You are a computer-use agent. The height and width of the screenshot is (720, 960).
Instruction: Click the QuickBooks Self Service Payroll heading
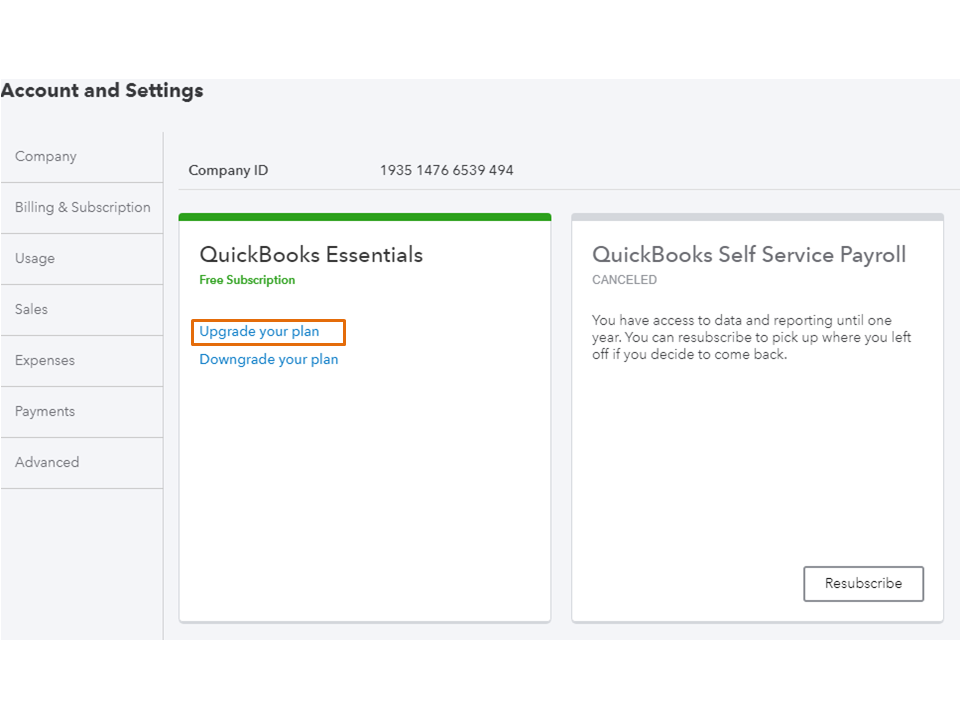coord(749,255)
